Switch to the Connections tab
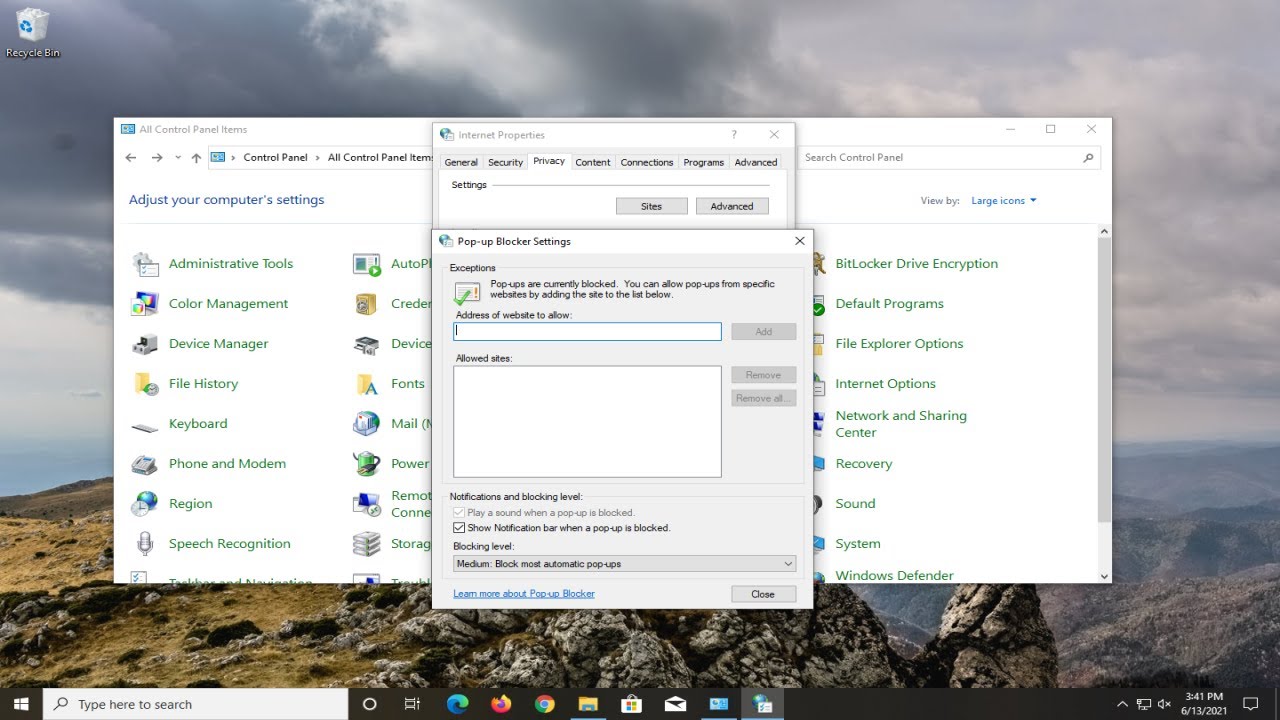Viewport: 1280px width, 720px height. click(x=647, y=162)
